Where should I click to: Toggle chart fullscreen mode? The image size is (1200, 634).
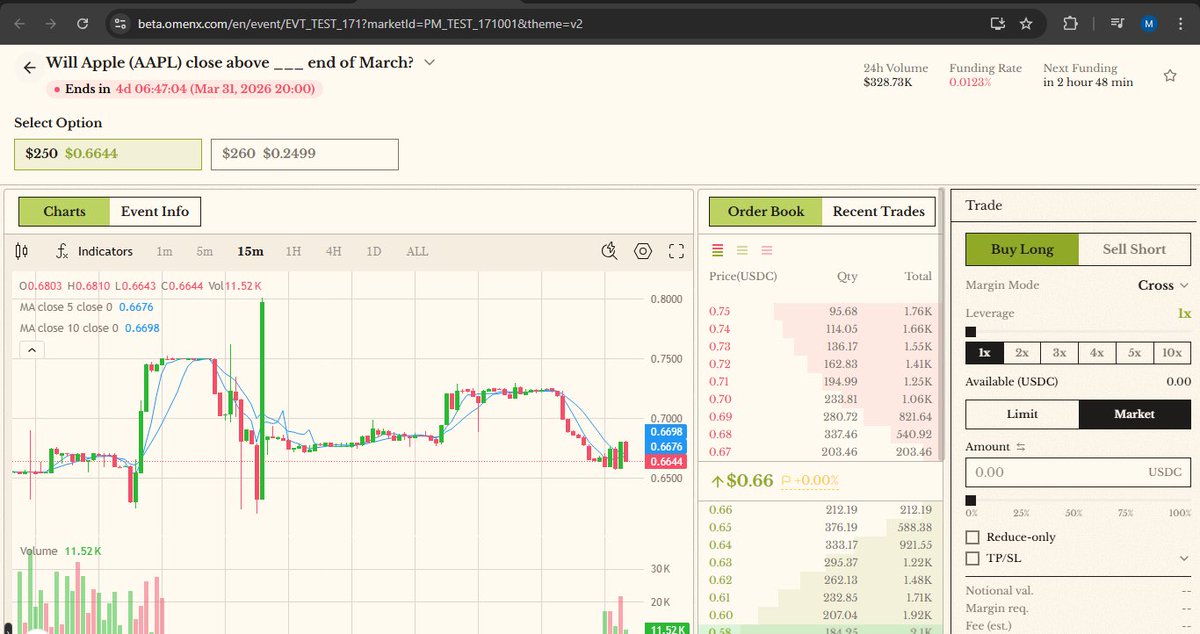click(x=676, y=251)
